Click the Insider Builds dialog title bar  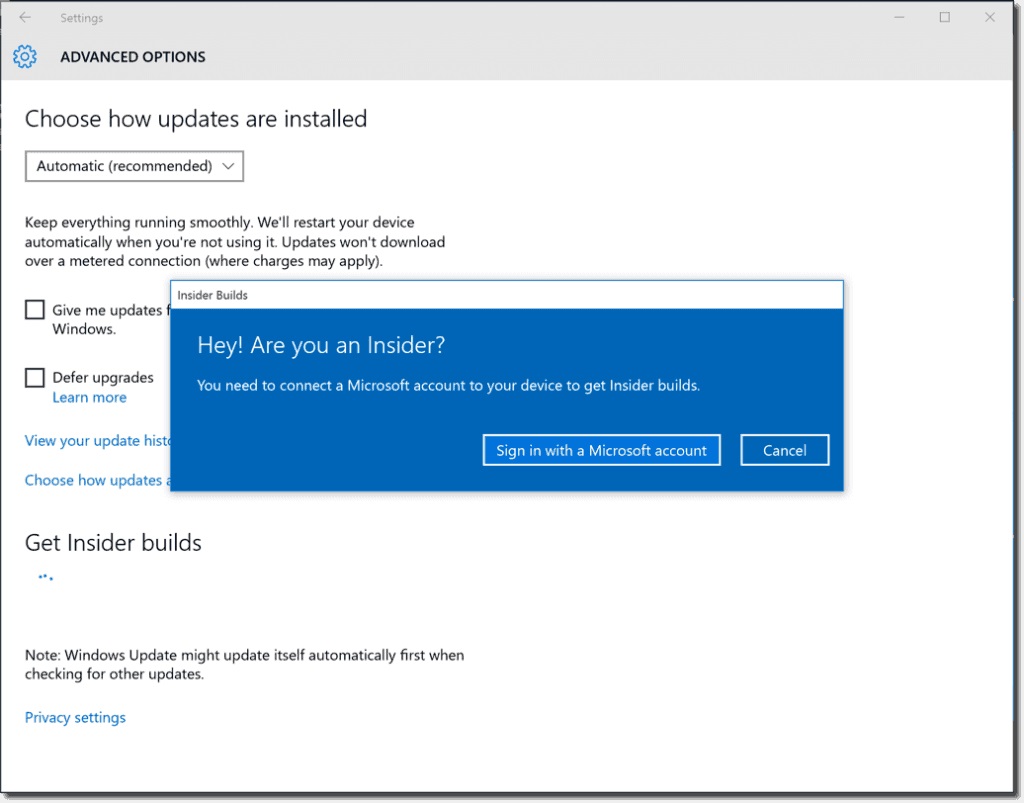tap(507, 295)
